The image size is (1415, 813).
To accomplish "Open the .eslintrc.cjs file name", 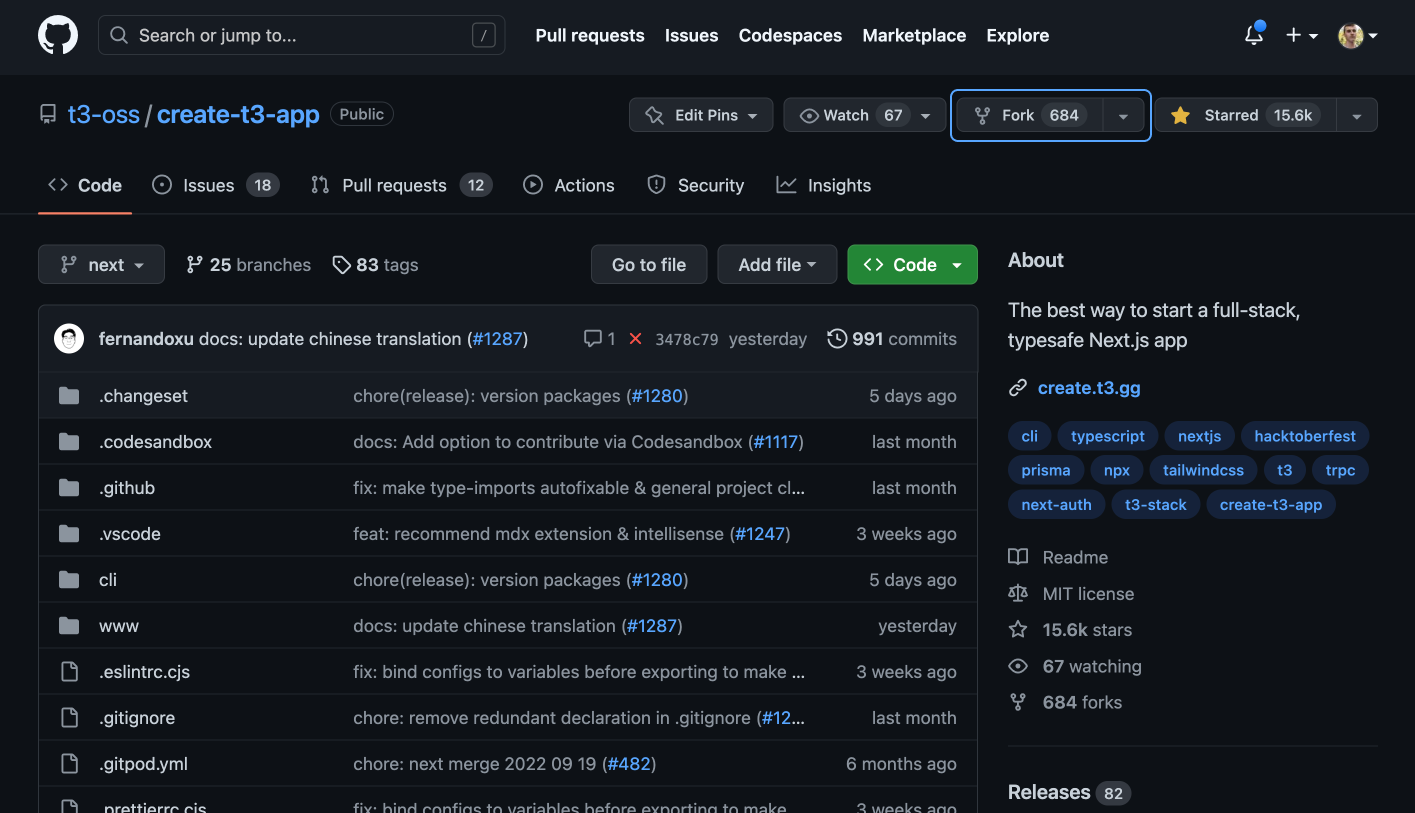I will click(144, 672).
